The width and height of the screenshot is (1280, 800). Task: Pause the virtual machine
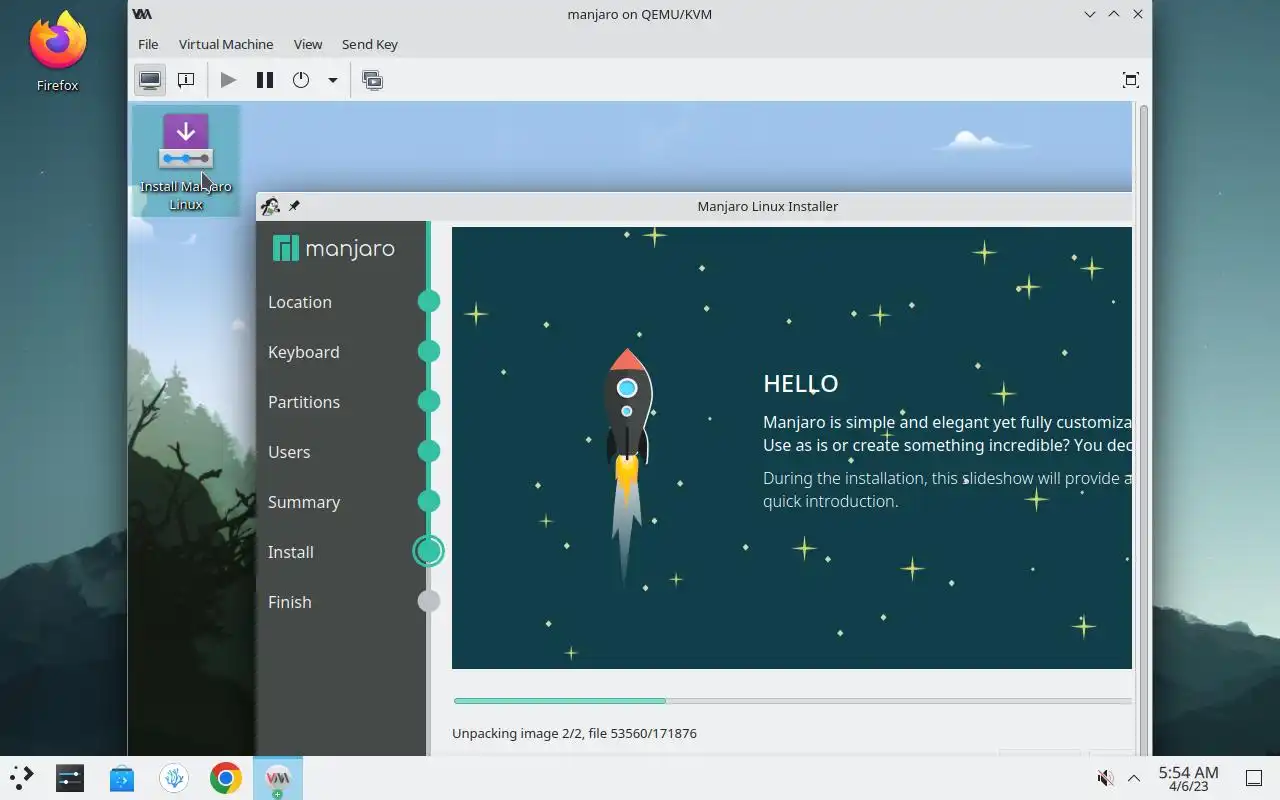tap(265, 80)
